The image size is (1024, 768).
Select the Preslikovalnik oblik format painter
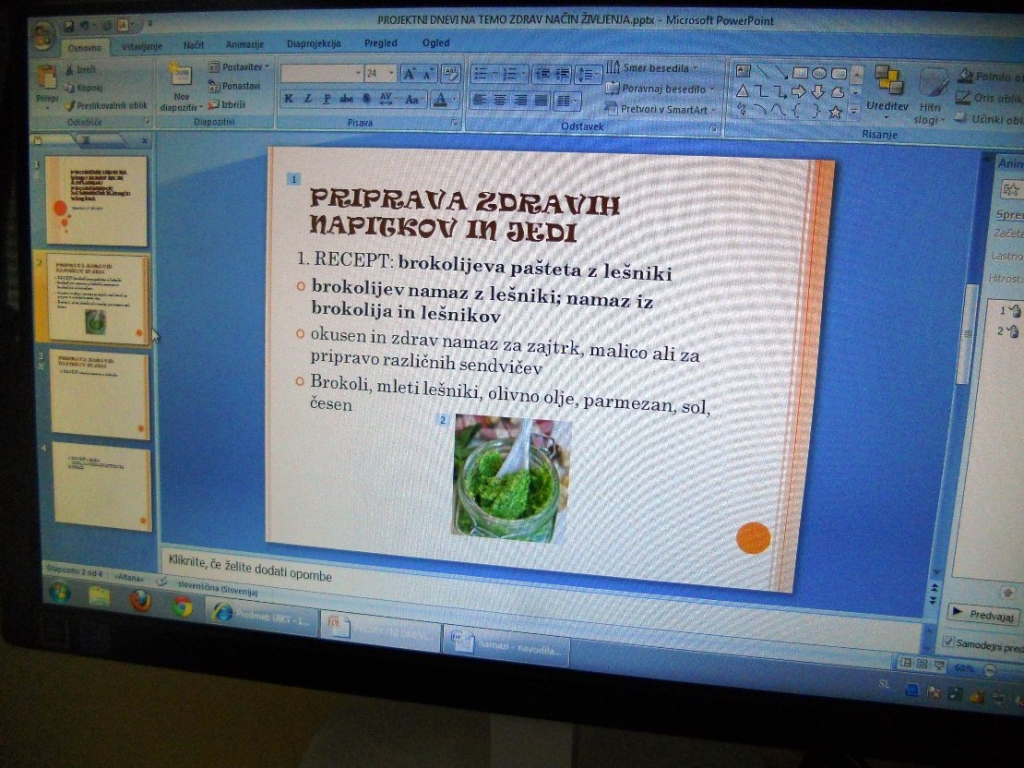click(x=105, y=105)
